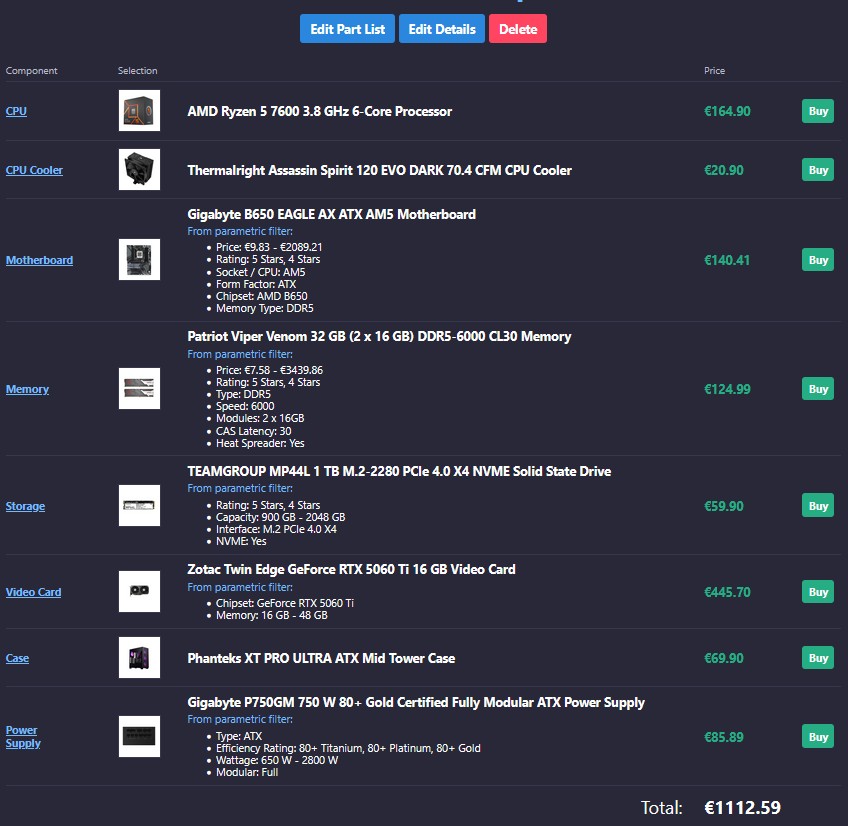The height and width of the screenshot is (826, 848).
Task: Open the Memory component link
Action: (27, 389)
